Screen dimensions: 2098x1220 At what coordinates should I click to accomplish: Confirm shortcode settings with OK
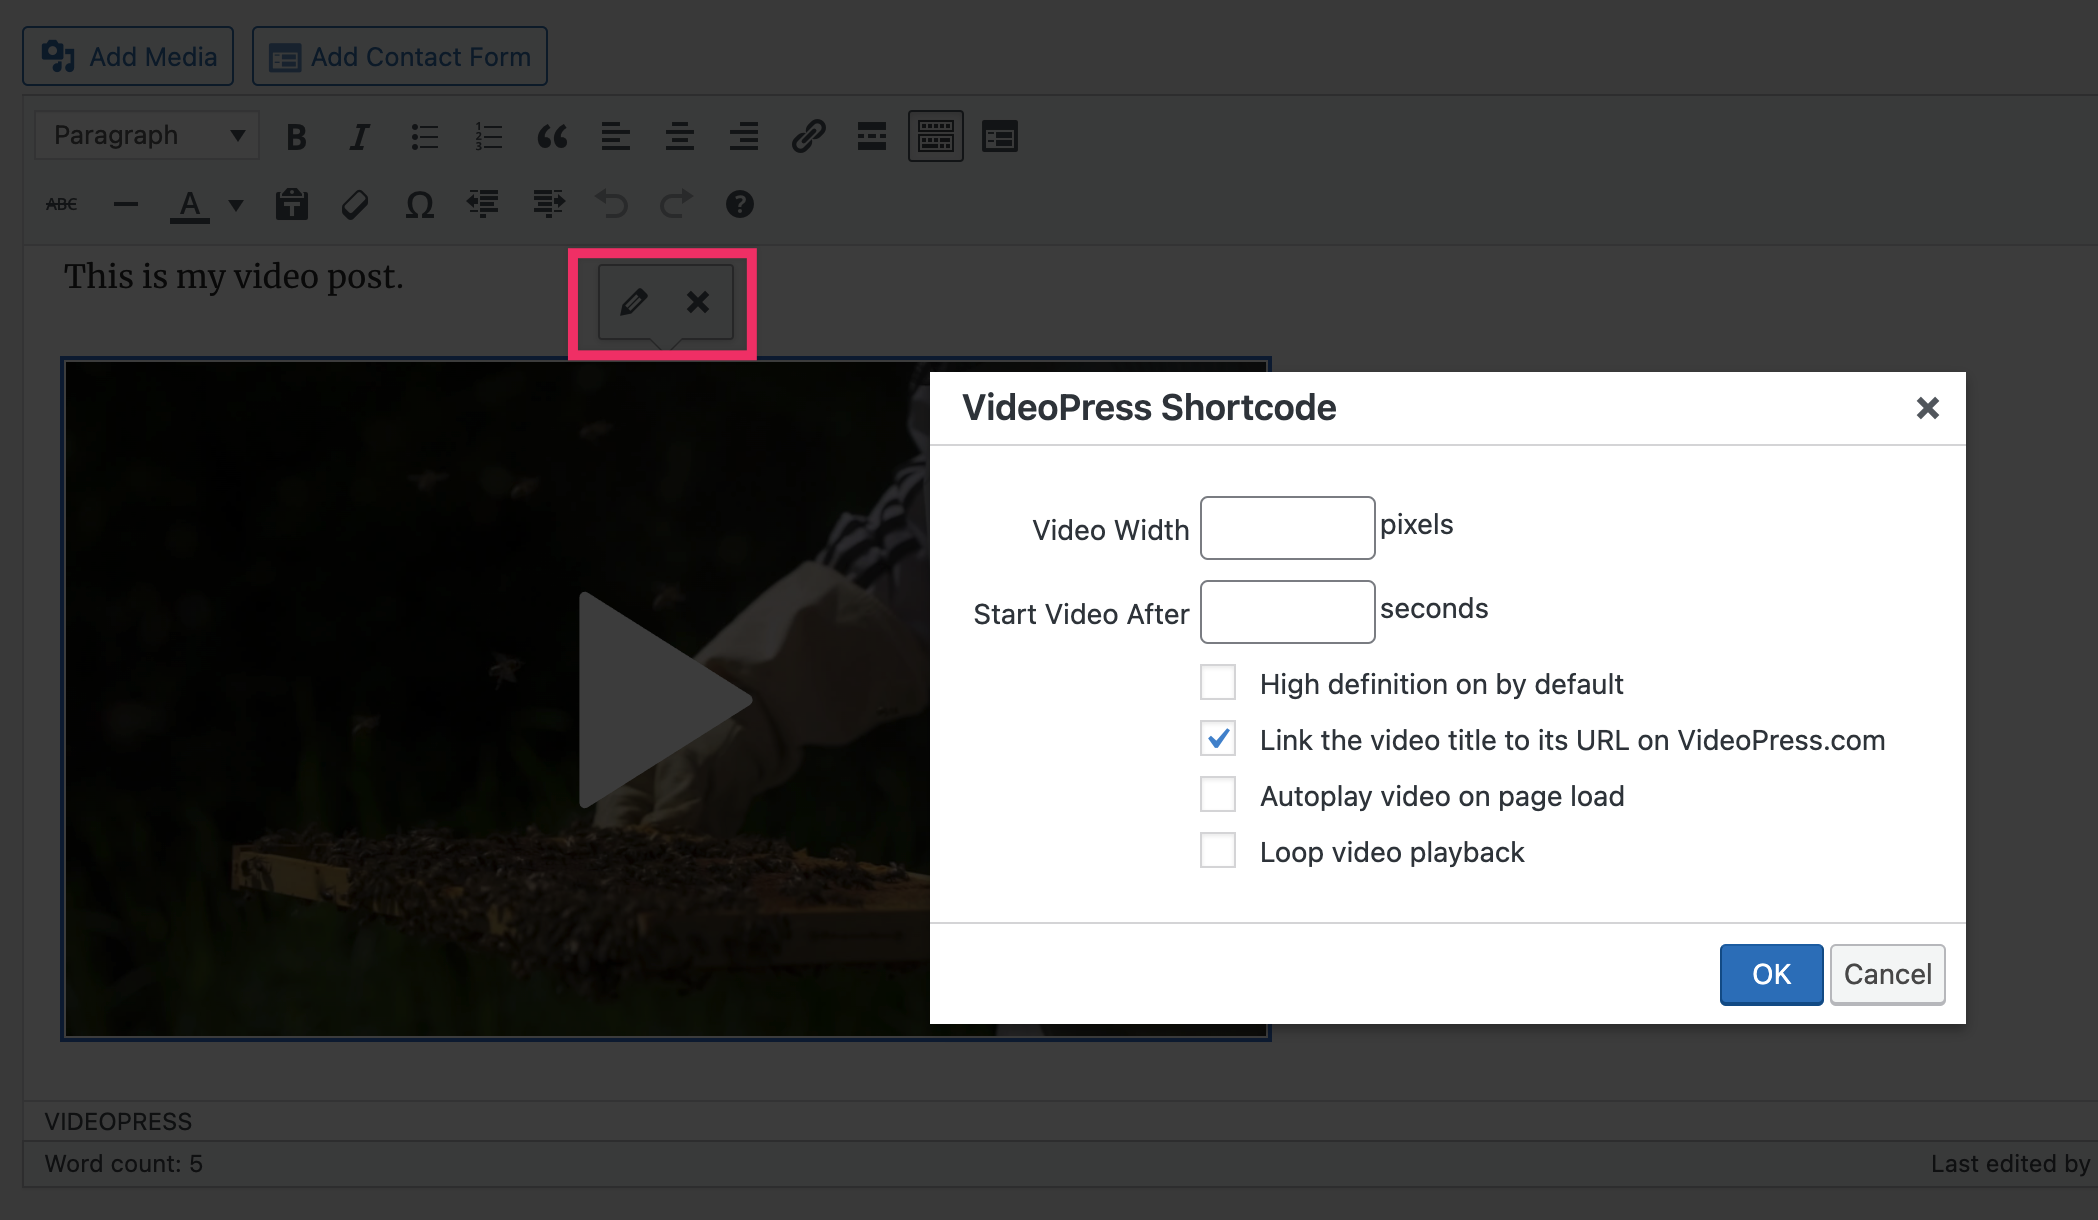point(1770,974)
